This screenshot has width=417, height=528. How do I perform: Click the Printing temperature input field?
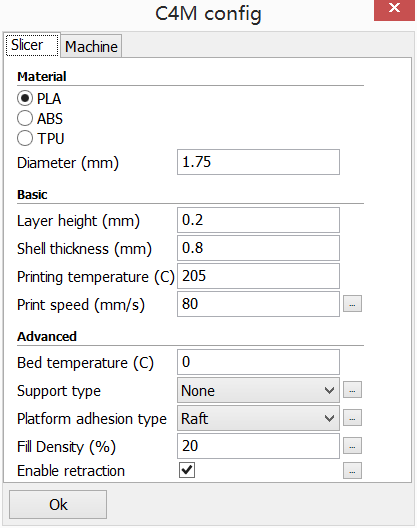258,276
